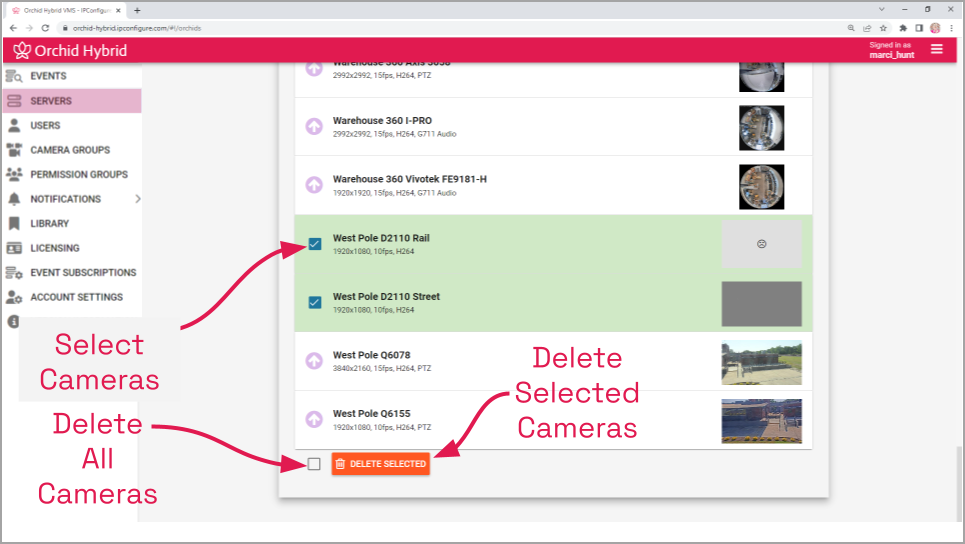Click the browser address bar URL
The image size is (965, 544).
(x=137, y=28)
